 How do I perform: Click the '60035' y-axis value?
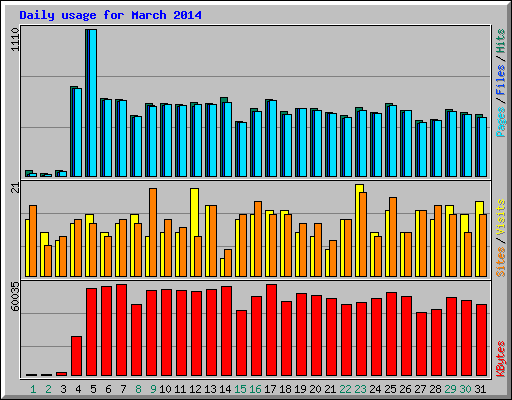16,296
